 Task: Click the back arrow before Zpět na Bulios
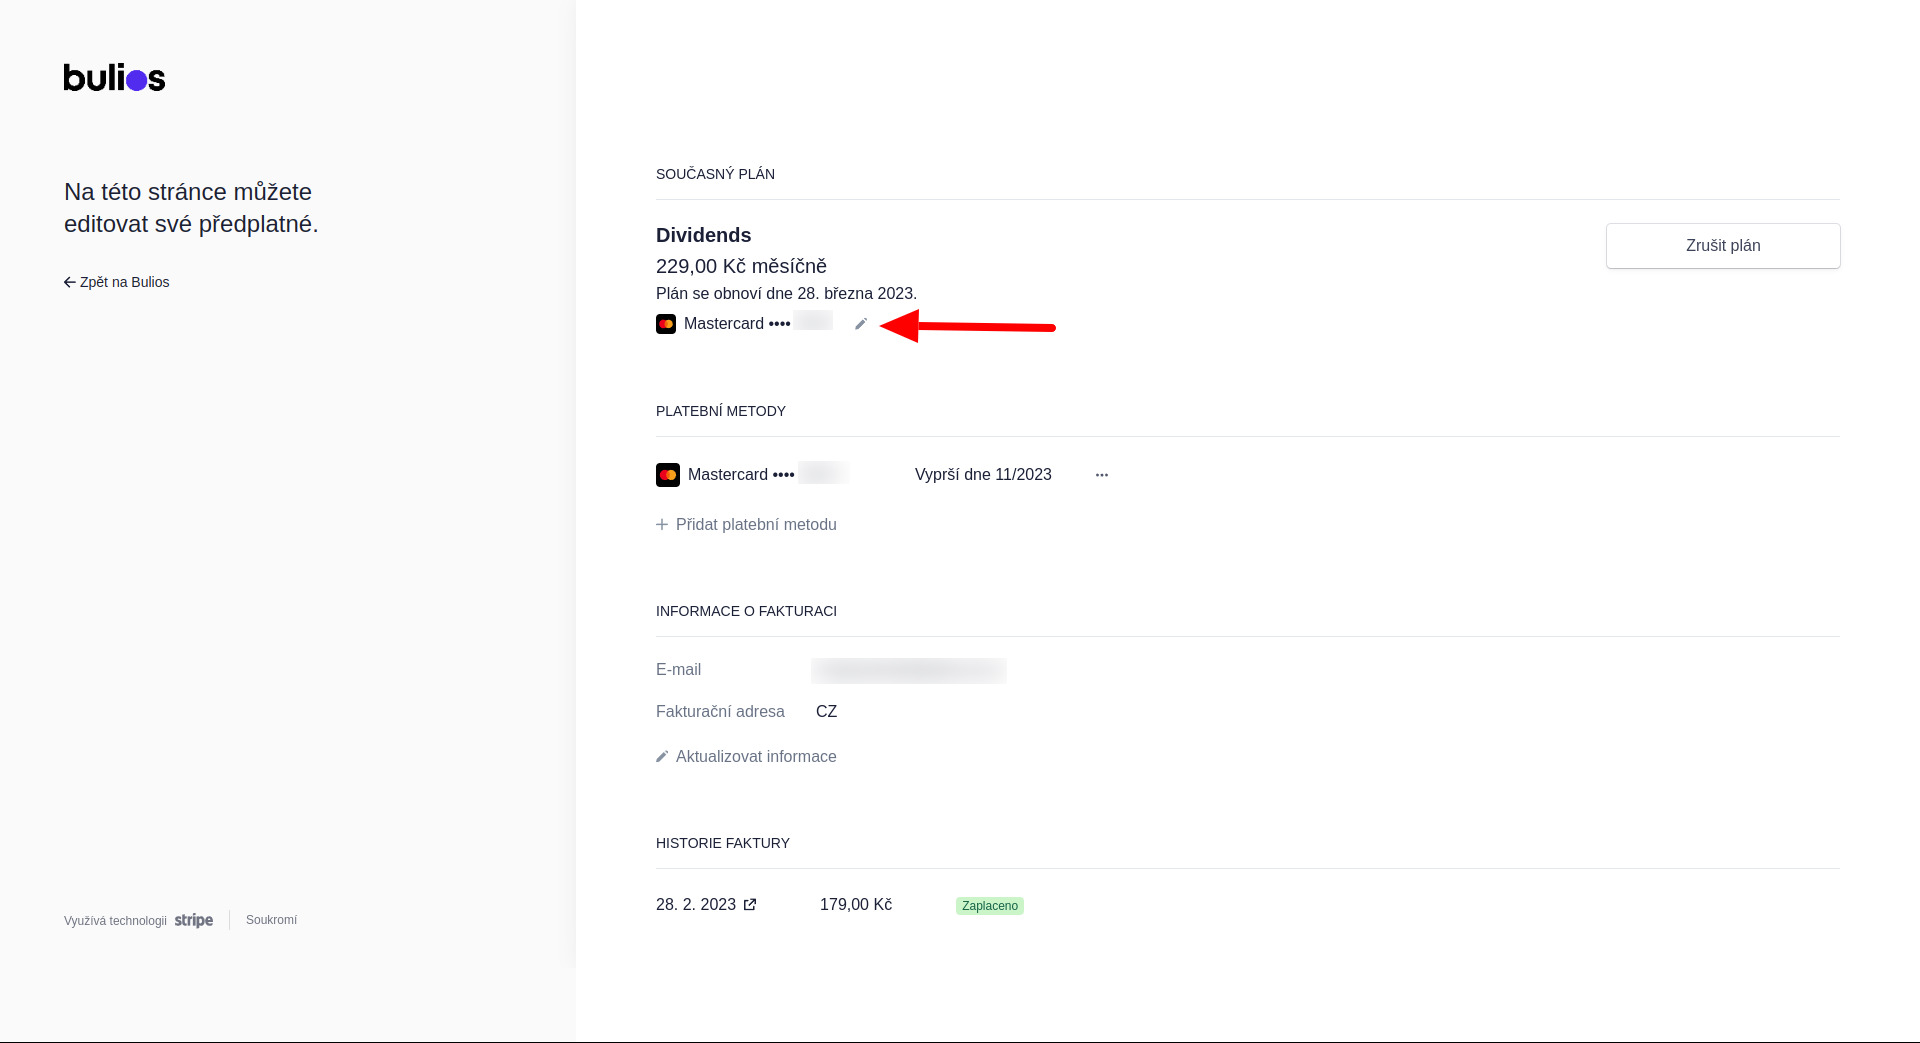pos(70,282)
